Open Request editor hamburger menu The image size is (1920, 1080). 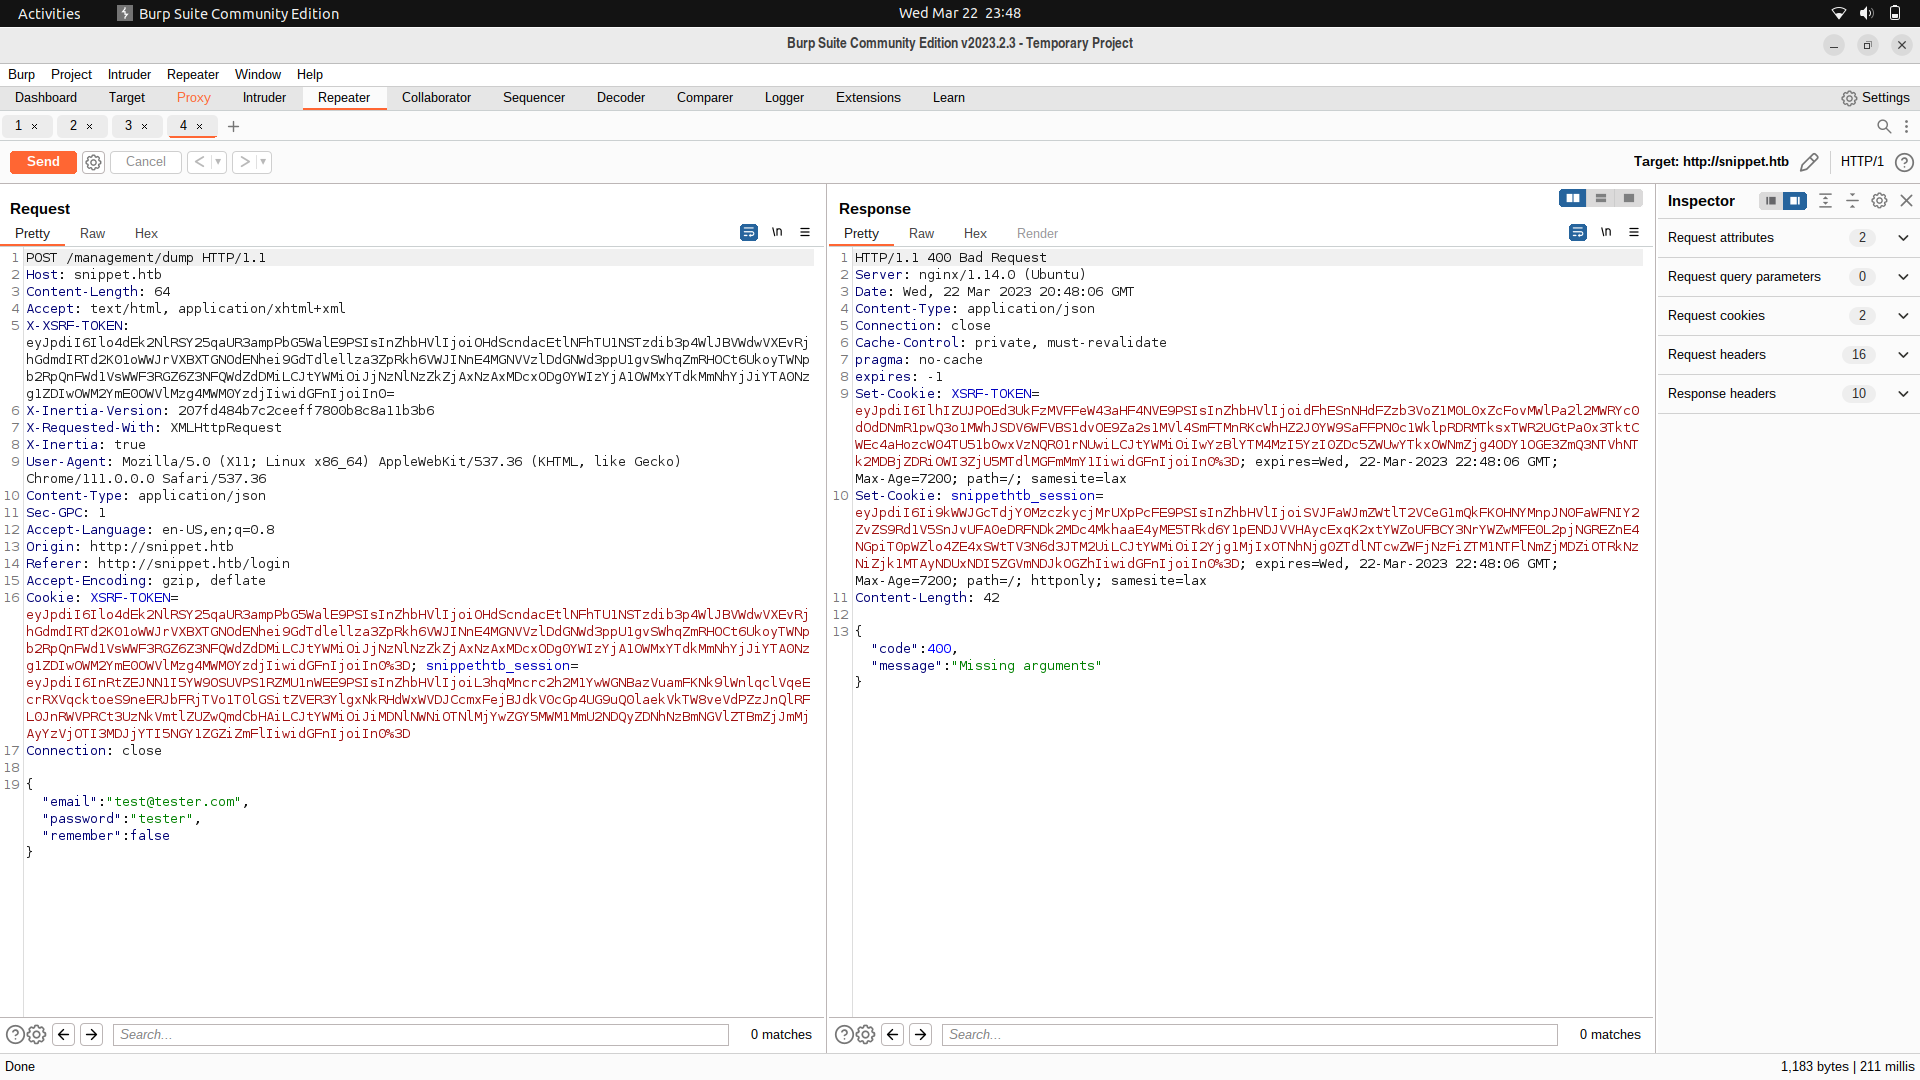(x=805, y=232)
